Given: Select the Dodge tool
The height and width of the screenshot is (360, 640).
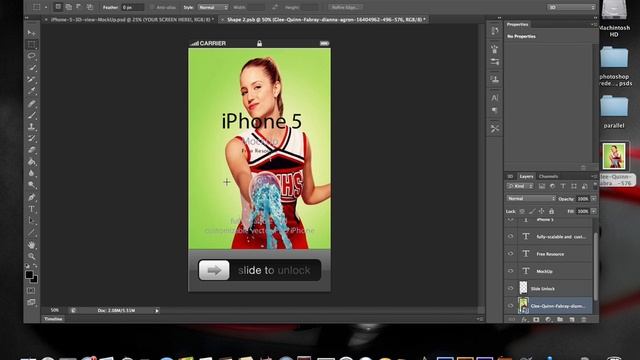Looking at the screenshot, I should 31,185.
